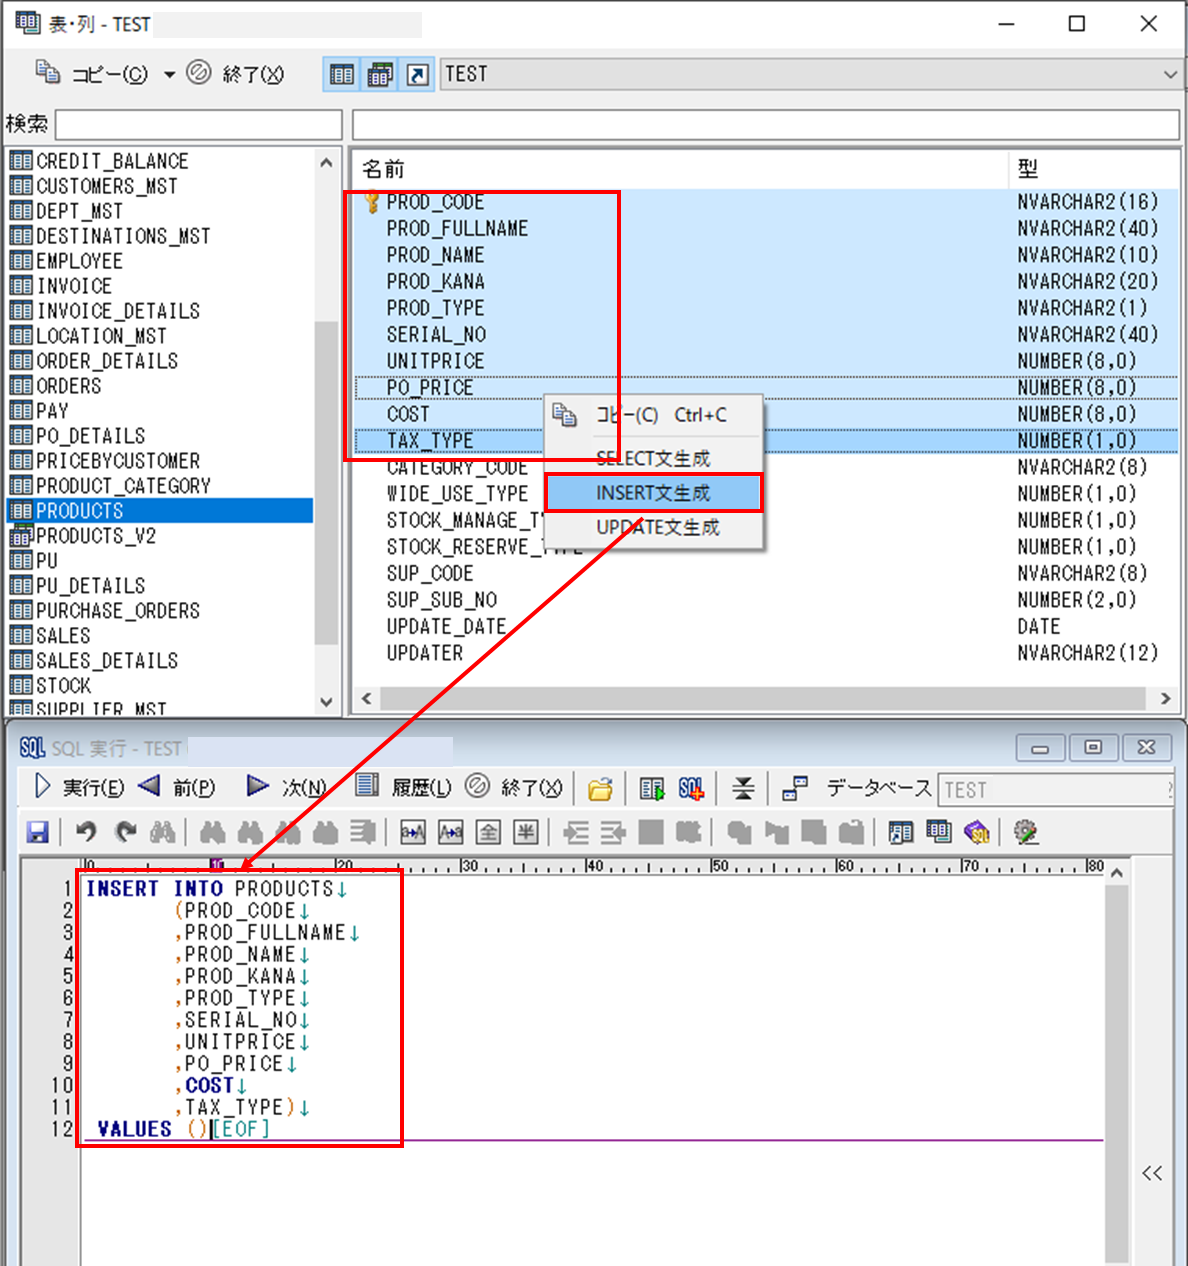Toggle the multiple tables view button
The height and width of the screenshot is (1266, 1188).
380,74
